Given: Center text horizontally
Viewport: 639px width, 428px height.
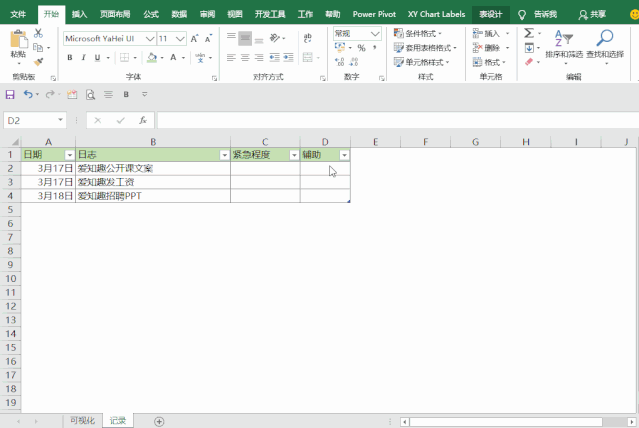Looking at the screenshot, I should pos(245,57).
